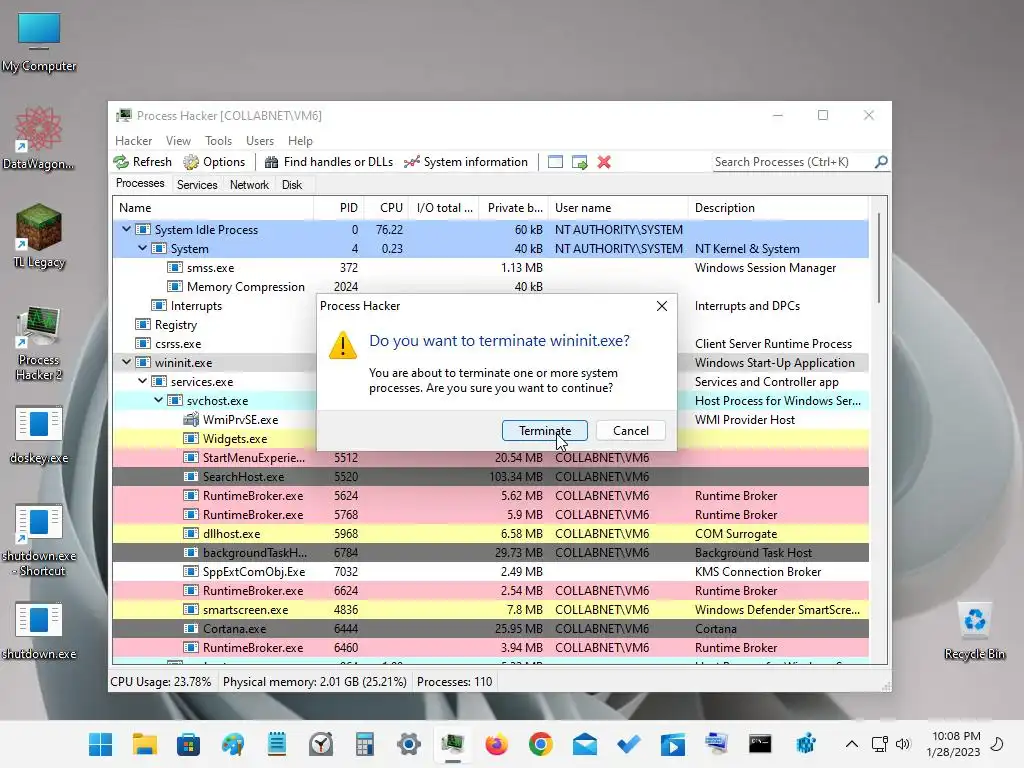Open Find handles or DLLs
1024x768 pixels.
(328, 162)
